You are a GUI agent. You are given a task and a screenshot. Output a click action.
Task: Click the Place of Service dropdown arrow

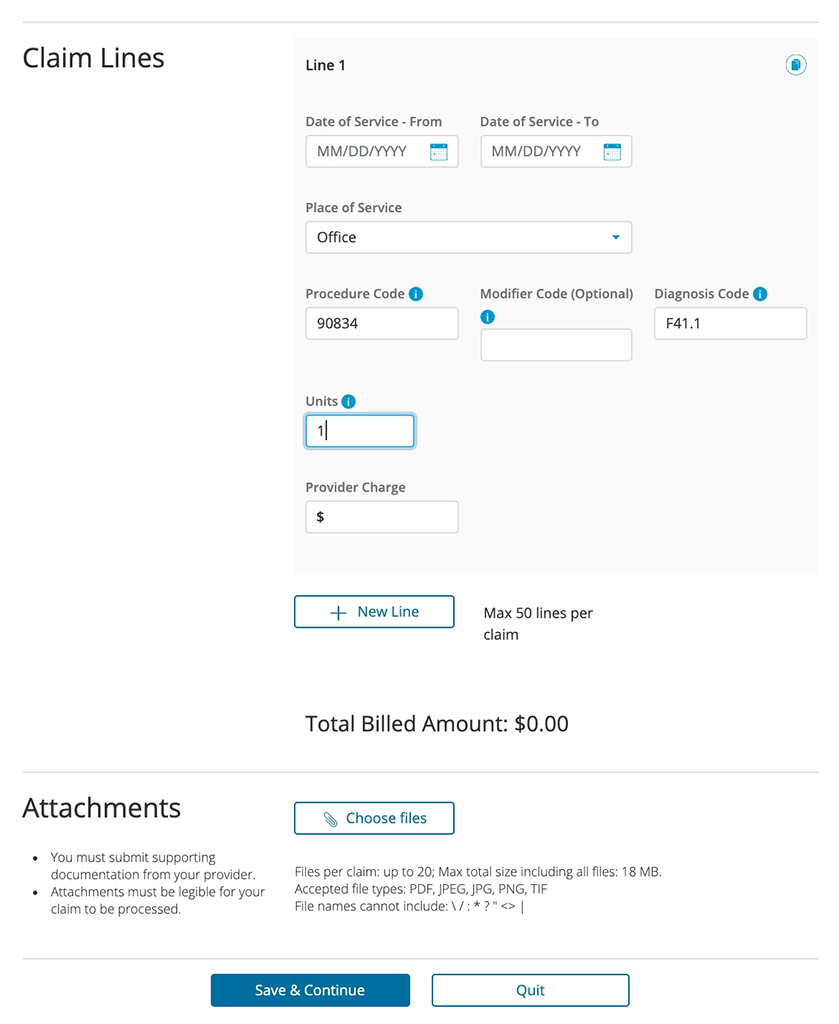tap(615, 237)
